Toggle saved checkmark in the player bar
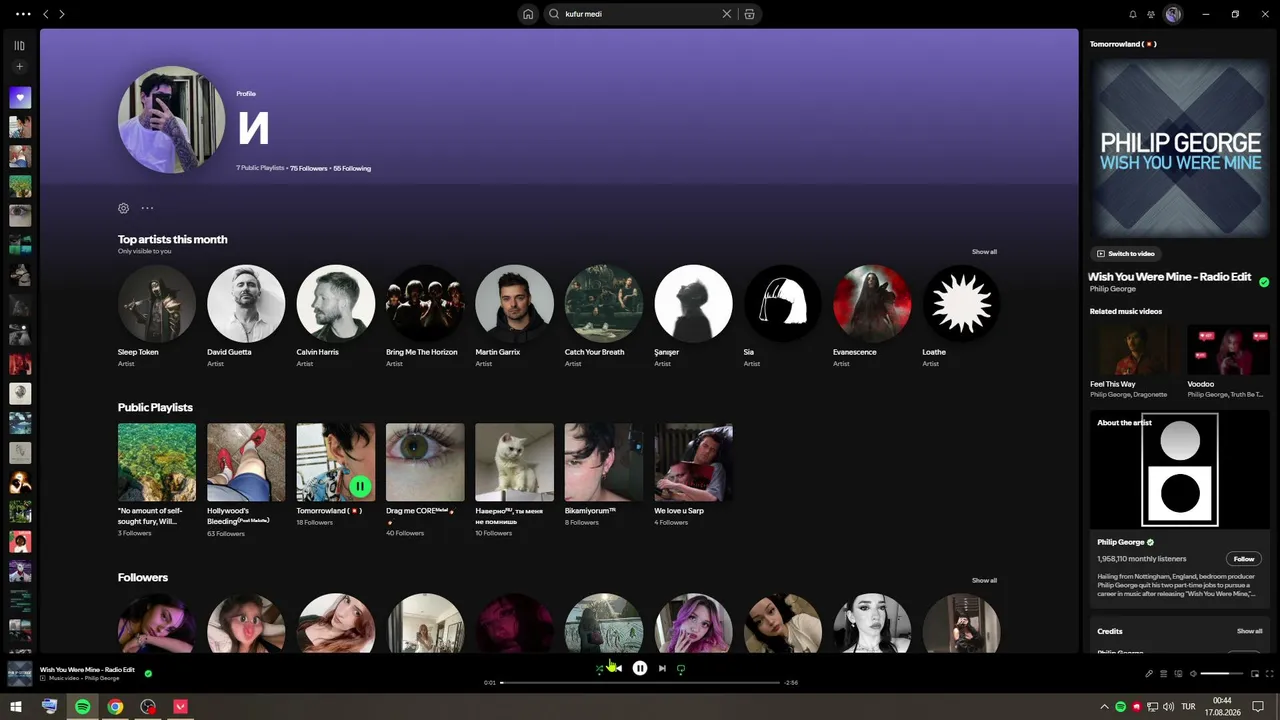 148,673
